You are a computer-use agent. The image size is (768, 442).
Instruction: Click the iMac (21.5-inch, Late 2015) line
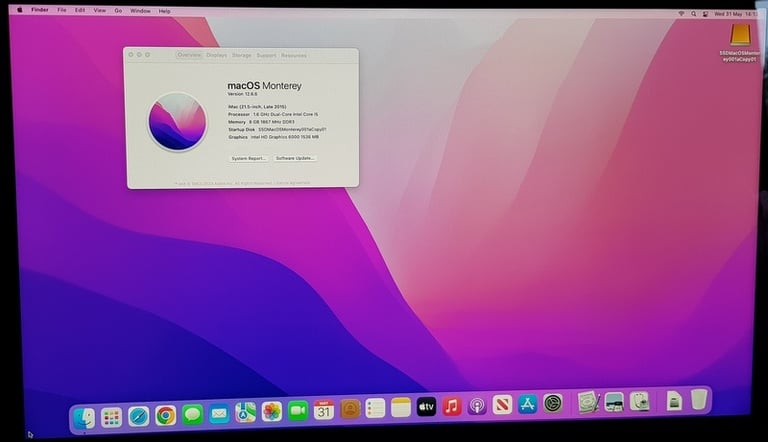point(257,106)
